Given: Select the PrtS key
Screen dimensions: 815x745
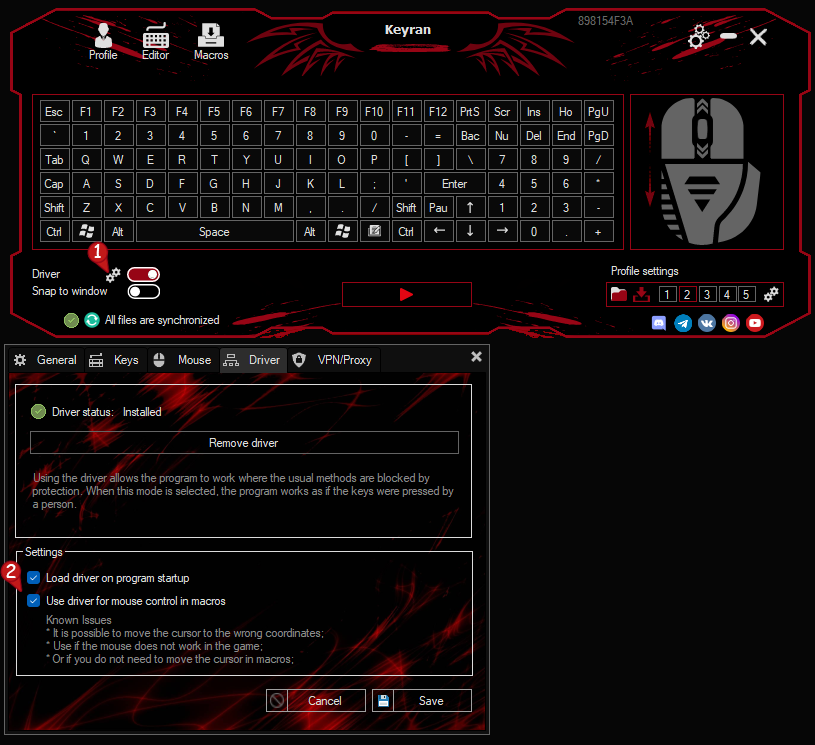Looking at the screenshot, I should (470, 112).
